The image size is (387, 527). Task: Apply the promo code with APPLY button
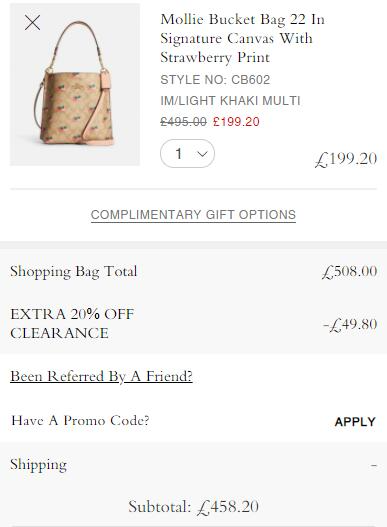point(355,422)
